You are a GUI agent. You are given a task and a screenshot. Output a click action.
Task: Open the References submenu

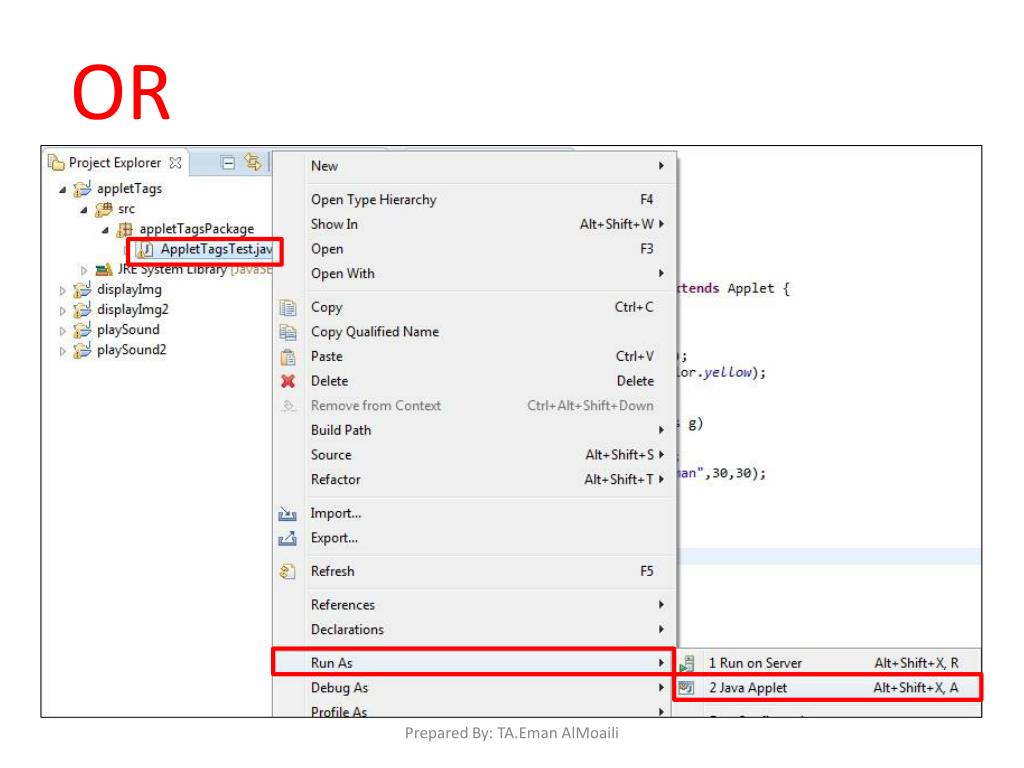point(475,605)
